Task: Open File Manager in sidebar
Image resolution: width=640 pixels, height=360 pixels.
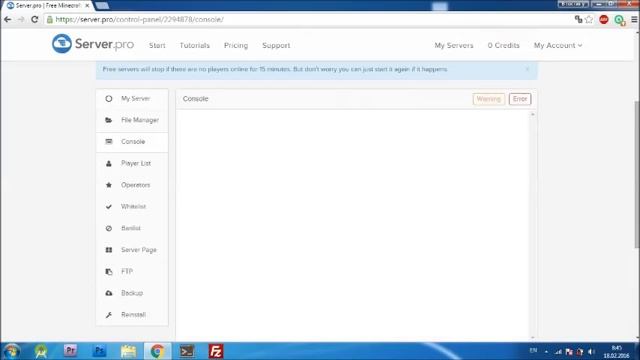Action: (132, 120)
